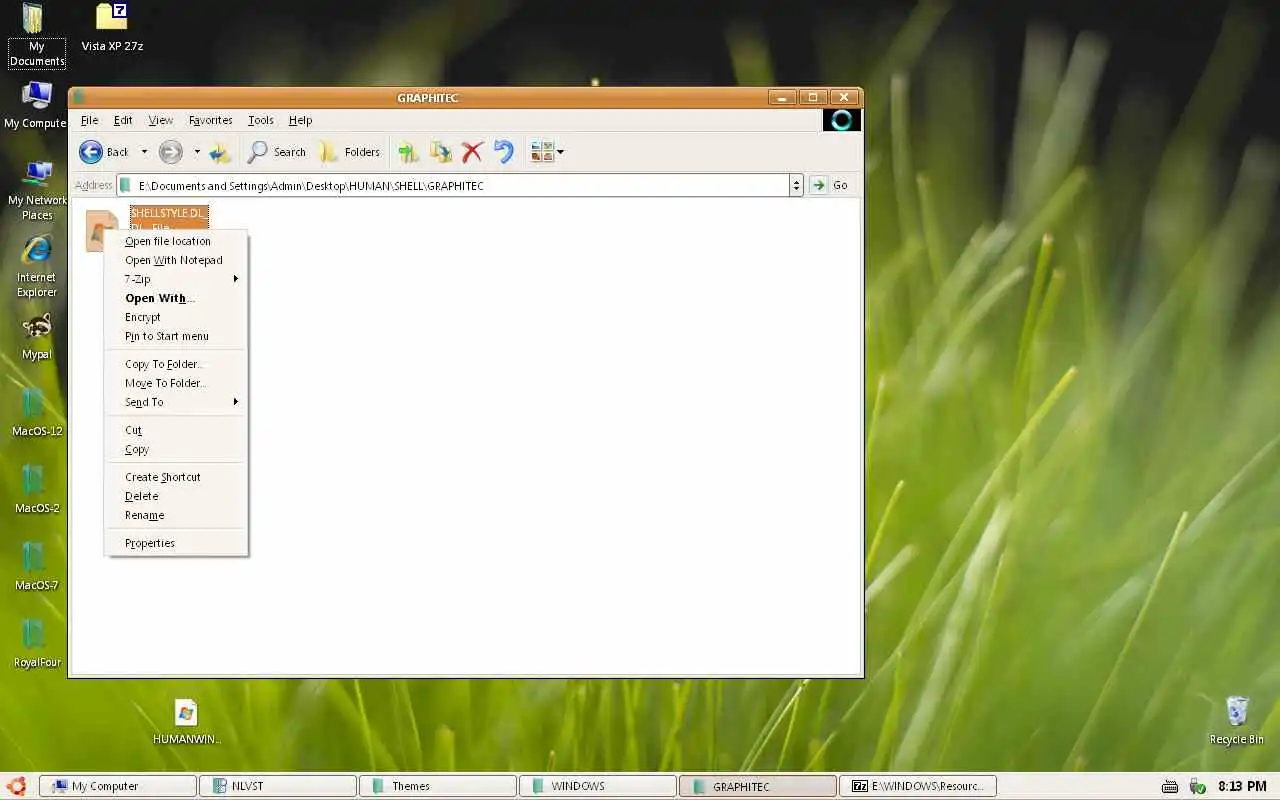The width and height of the screenshot is (1280, 800).
Task: Open the View menu
Action: [161, 120]
